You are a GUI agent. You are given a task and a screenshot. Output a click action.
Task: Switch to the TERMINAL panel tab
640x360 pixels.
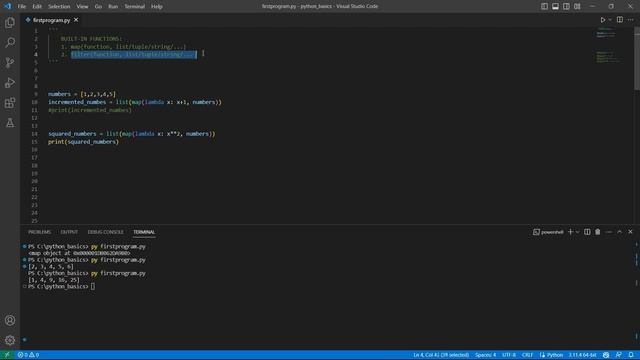[144, 232]
